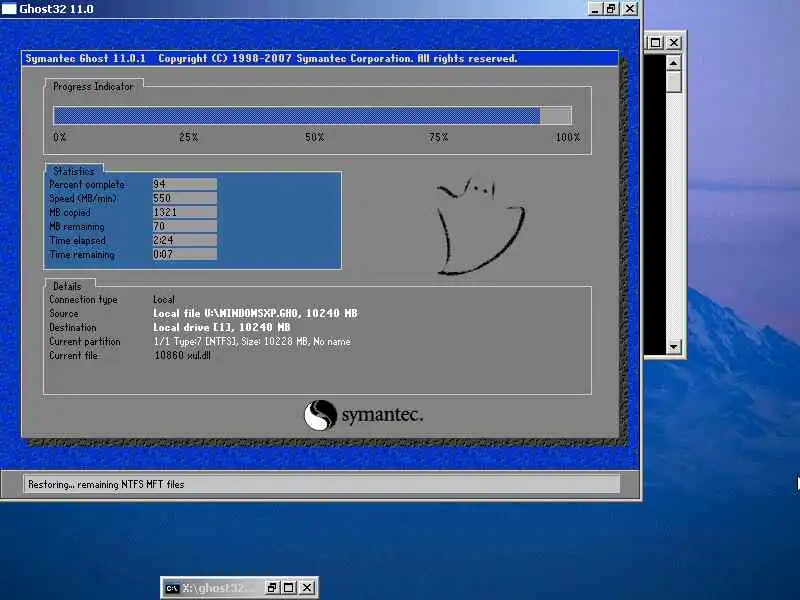The height and width of the screenshot is (600, 800).
Task: Click the X:\ghost32 minimized window title
Action: pos(217,588)
